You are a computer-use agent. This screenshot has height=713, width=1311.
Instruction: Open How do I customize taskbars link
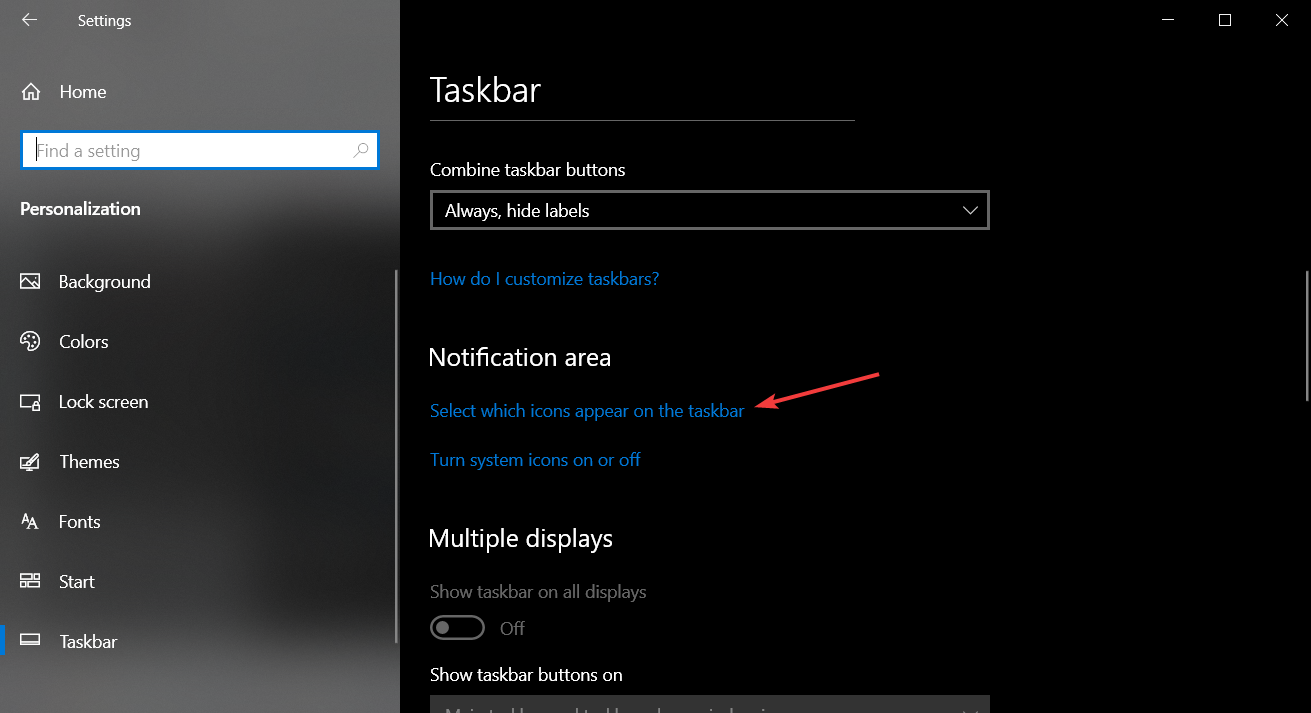click(x=544, y=279)
